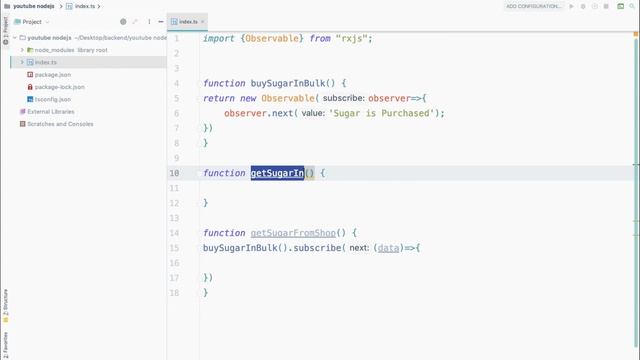
Task: Click the selected getSugarIn function name
Action: click(x=278, y=173)
